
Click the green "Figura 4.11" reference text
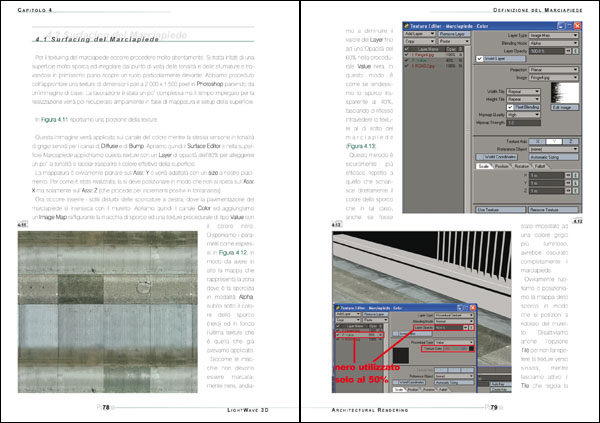pyautogui.click(x=54, y=119)
